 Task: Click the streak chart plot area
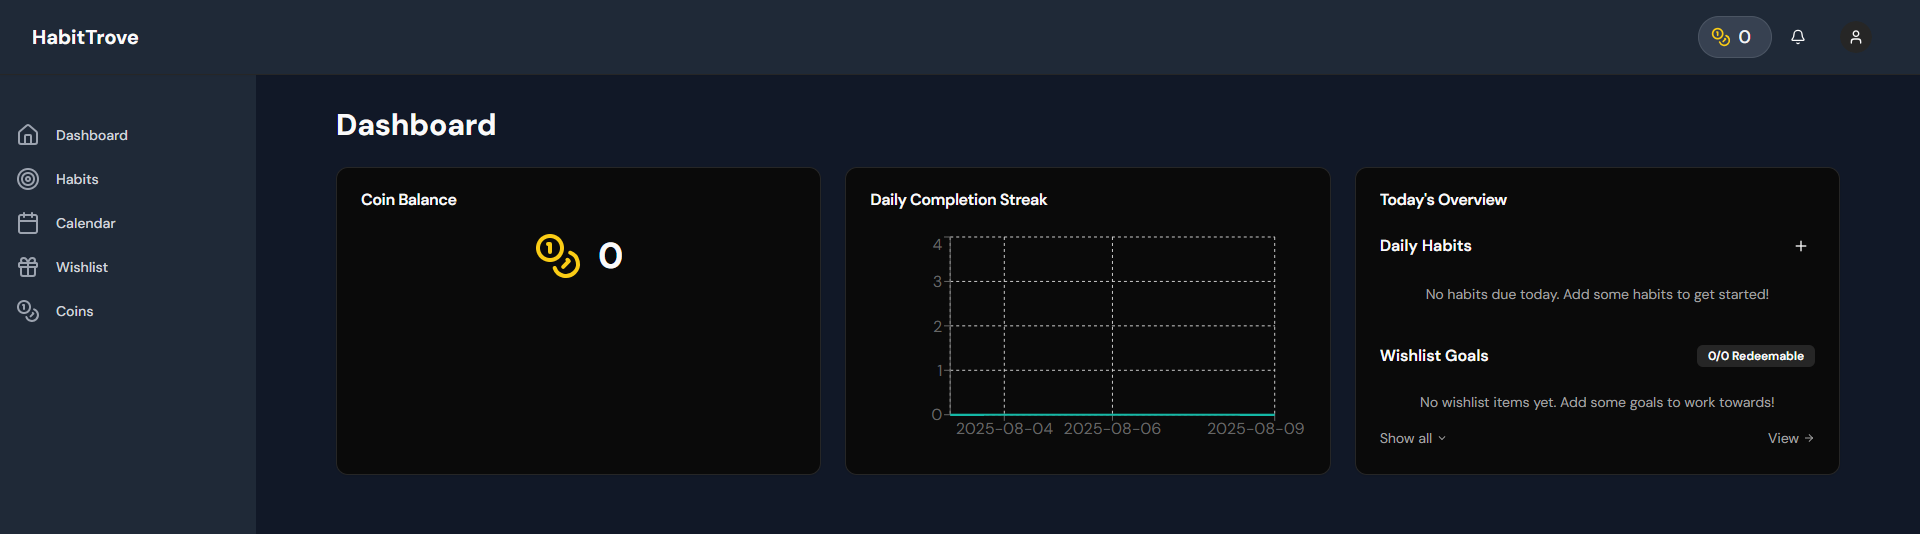click(1112, 326)
